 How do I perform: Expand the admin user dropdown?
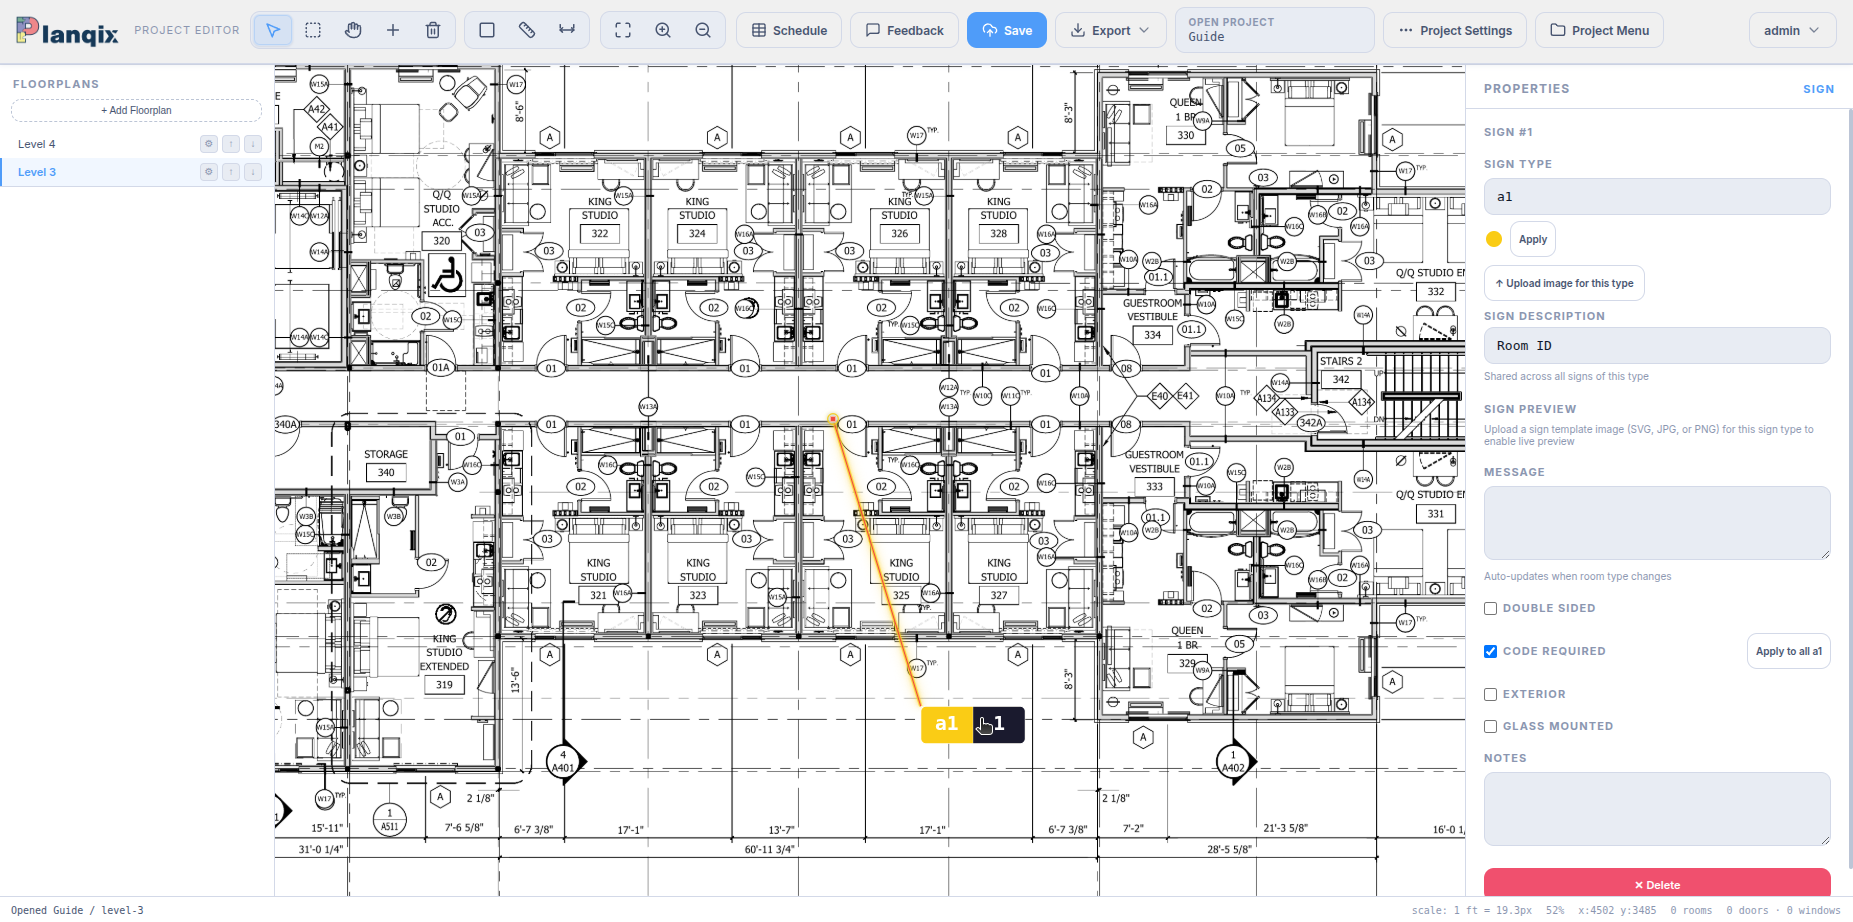point(1792,30)
